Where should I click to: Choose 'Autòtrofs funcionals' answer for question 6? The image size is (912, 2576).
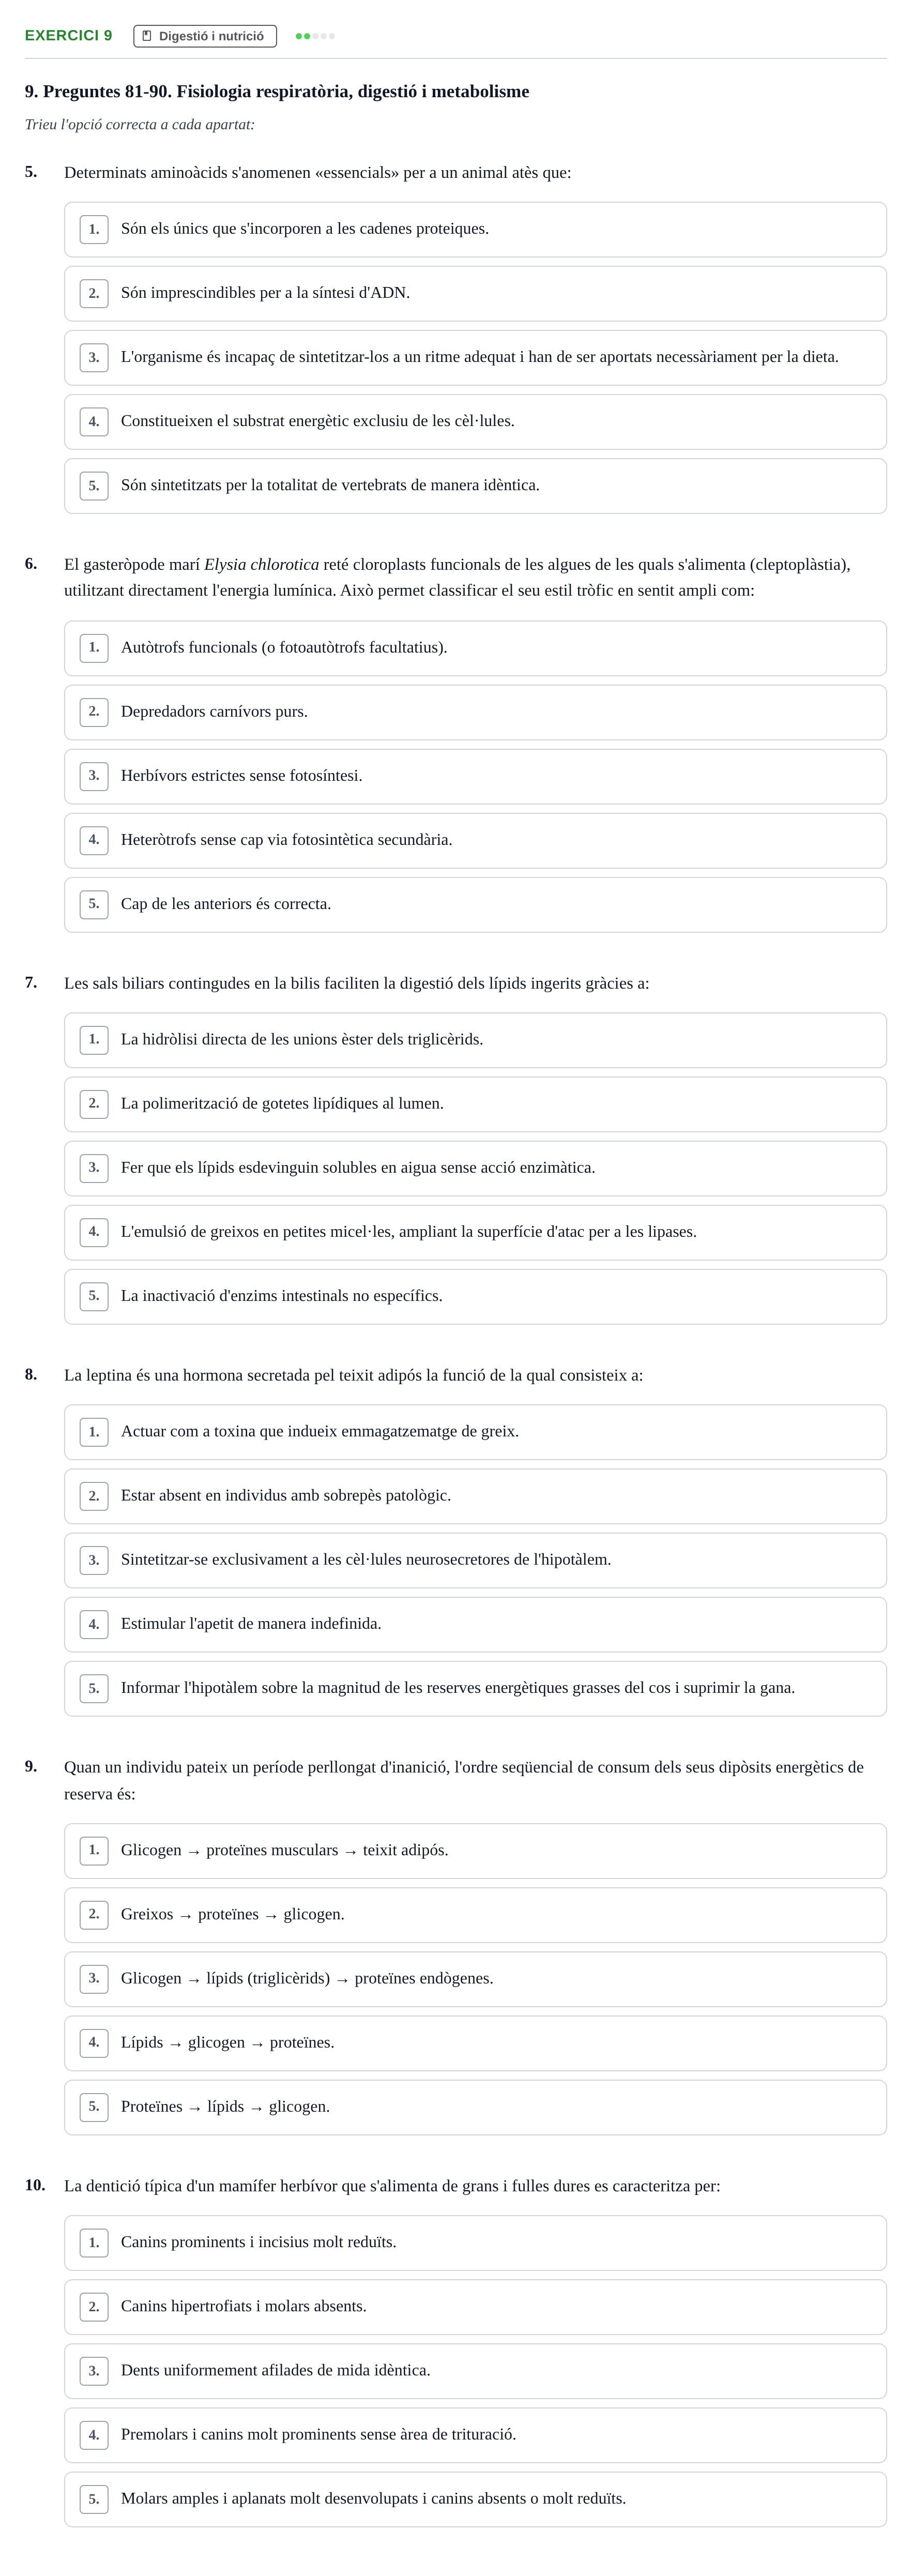475,648
